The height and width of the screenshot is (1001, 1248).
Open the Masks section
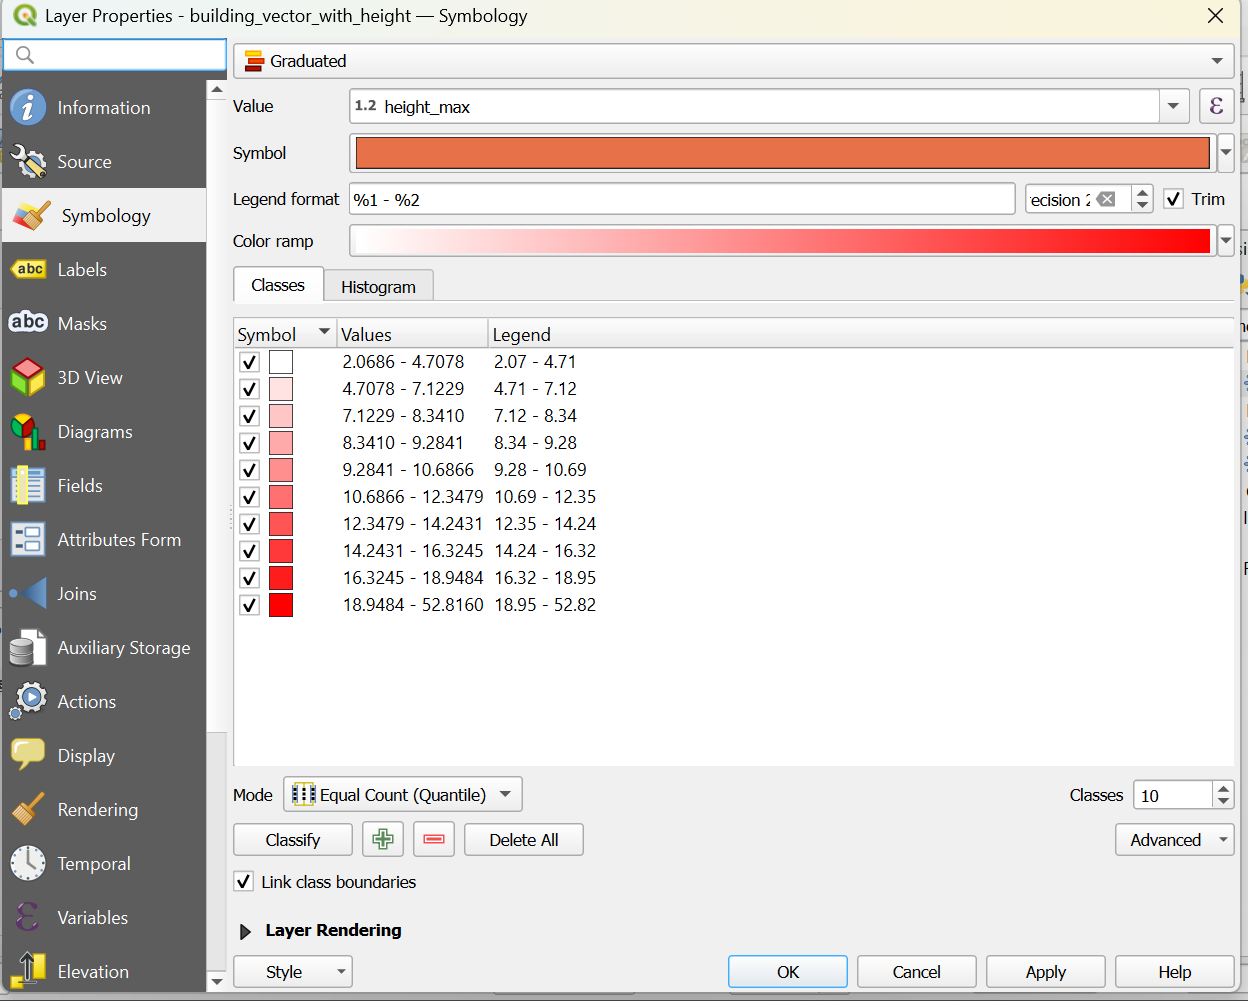(x=104, y=324)
